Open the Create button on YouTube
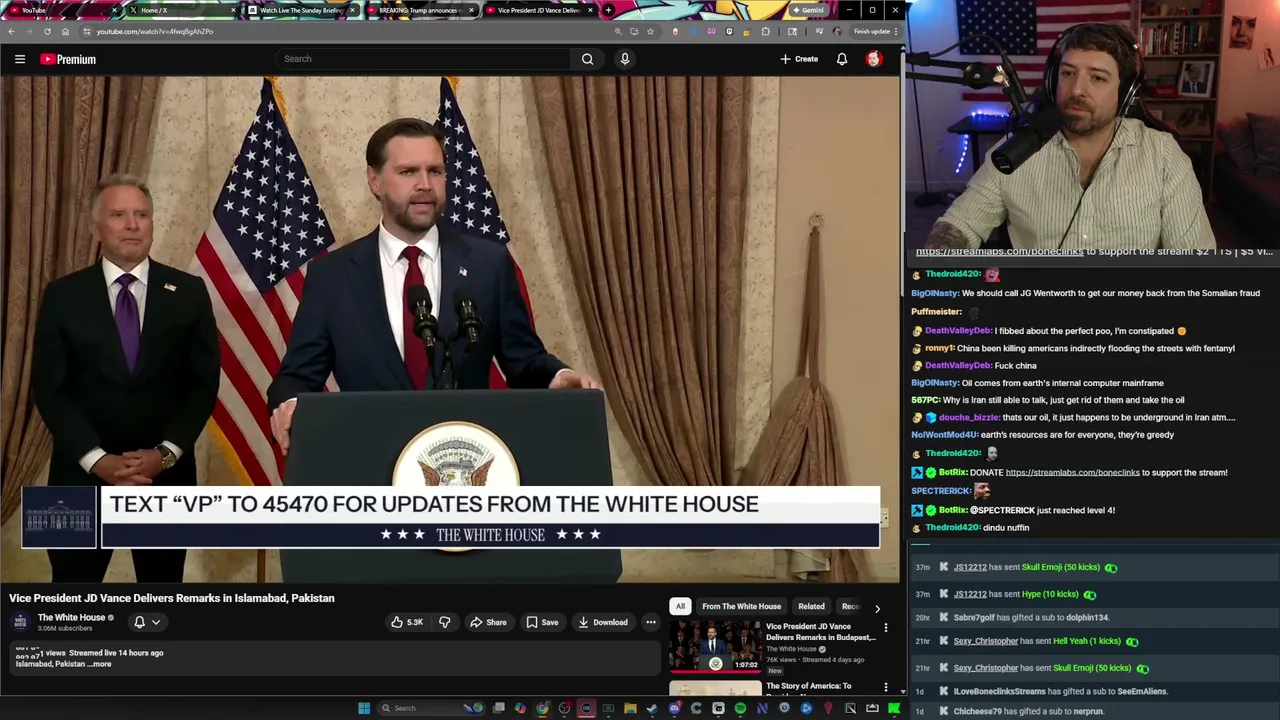The height and width of the screenshot is (720, 1280). (799, 59)
